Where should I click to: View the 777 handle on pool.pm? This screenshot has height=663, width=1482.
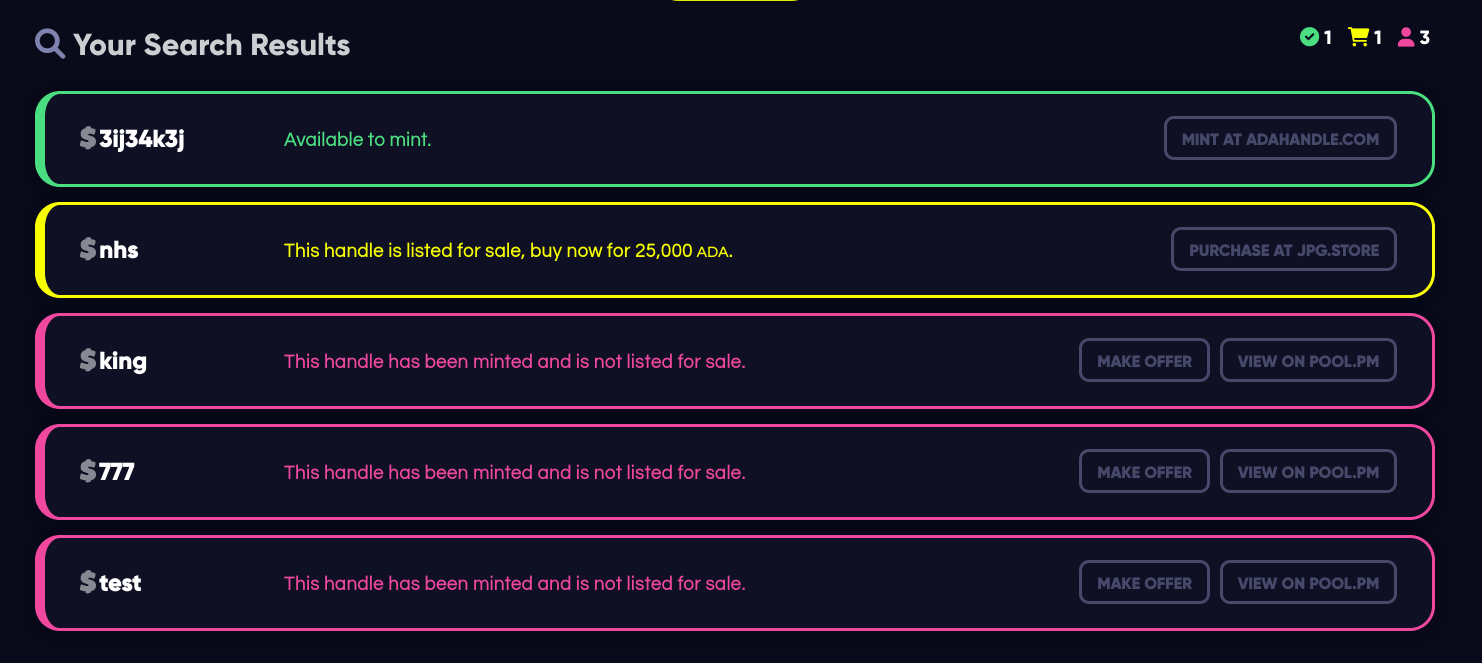(x=1308, y=472)
